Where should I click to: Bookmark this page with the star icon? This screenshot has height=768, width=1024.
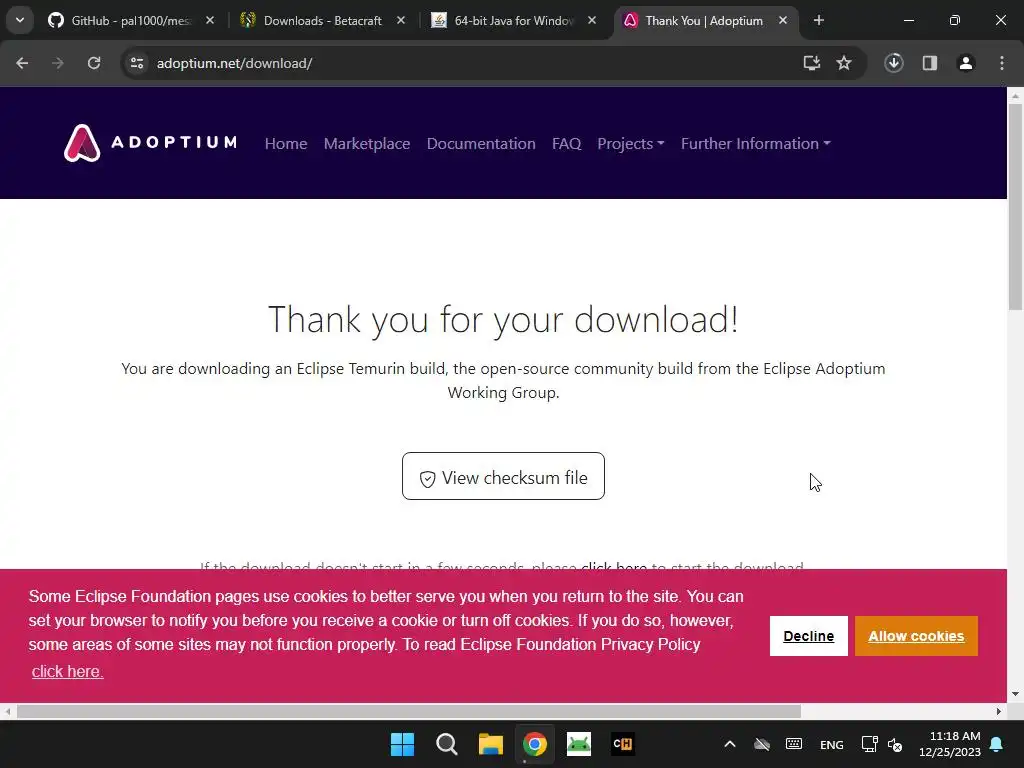(844, 63)
